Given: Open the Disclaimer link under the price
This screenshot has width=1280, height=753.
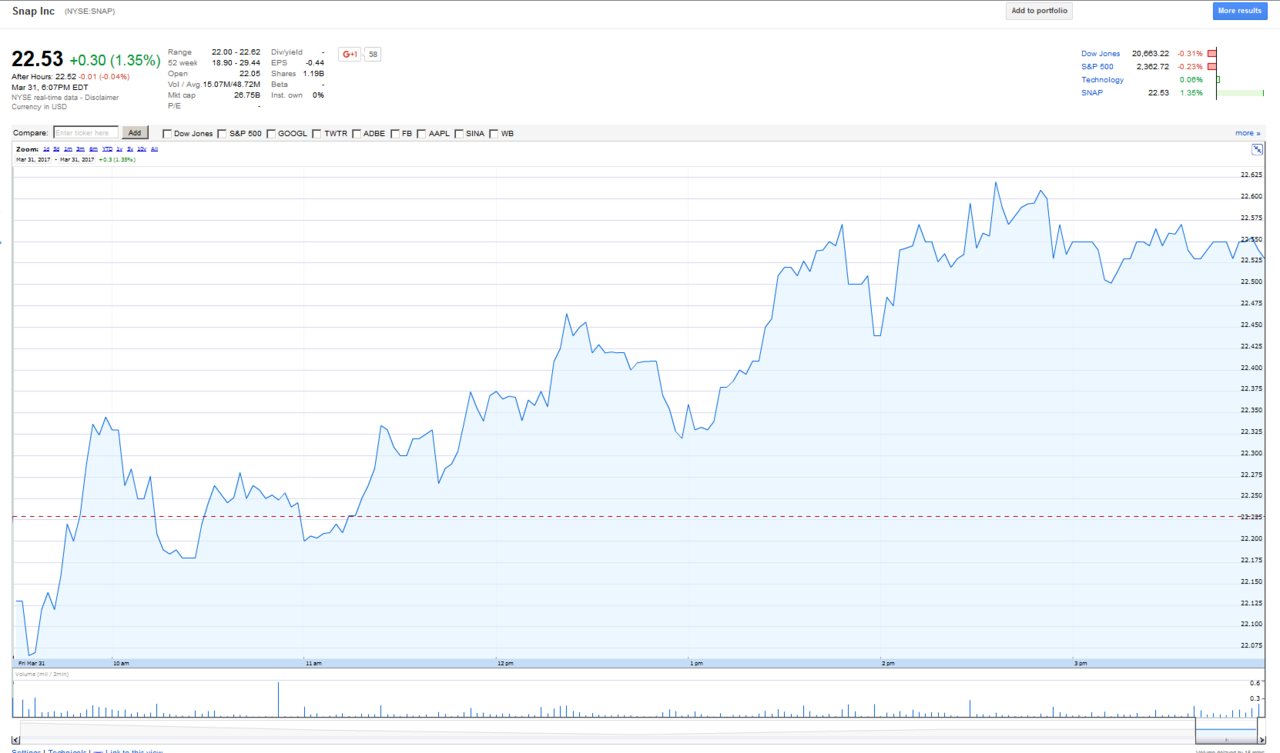Looking at the screenshot, I should [x=102, y=97].
